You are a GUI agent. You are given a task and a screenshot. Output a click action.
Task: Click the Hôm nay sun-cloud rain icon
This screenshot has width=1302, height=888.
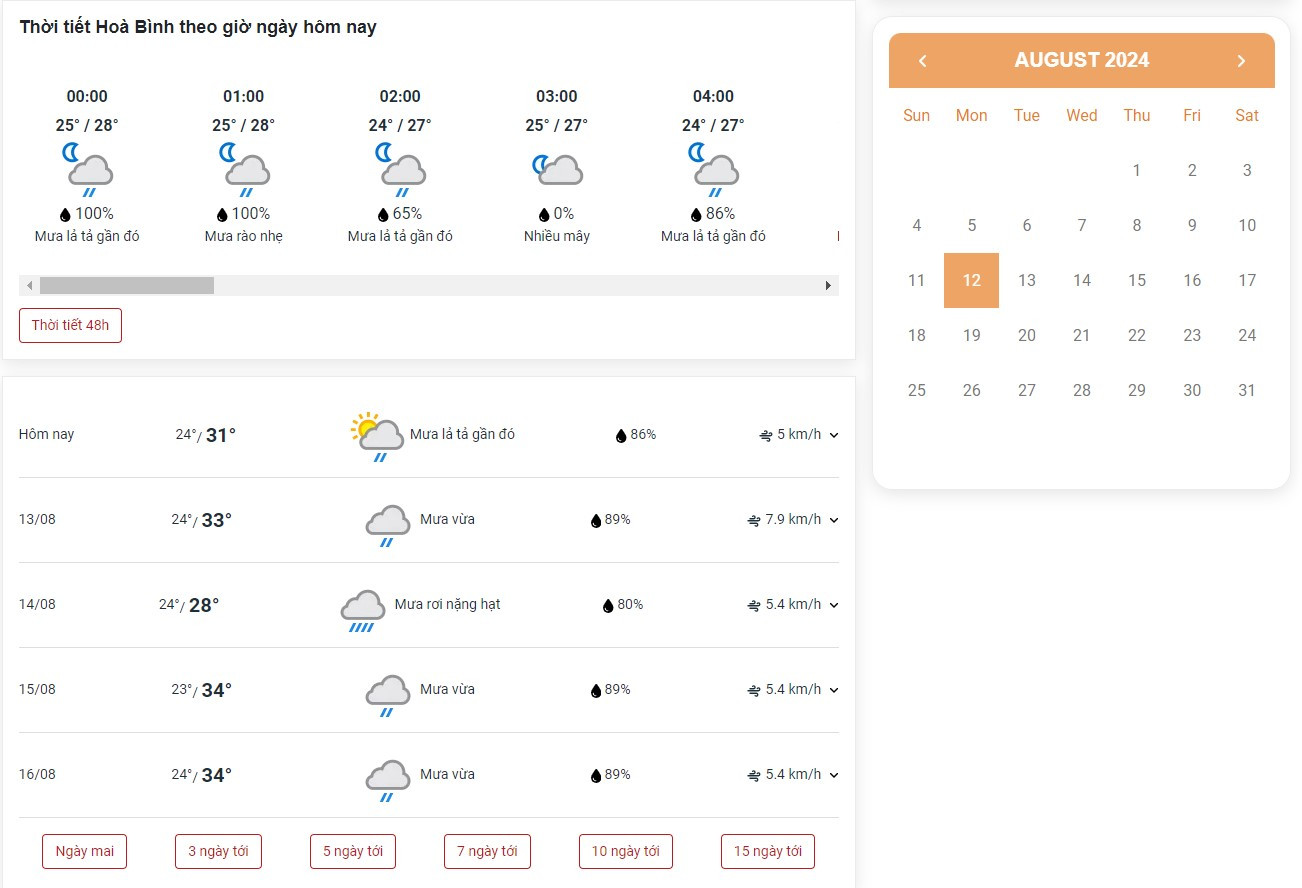[x=377, y=436]
